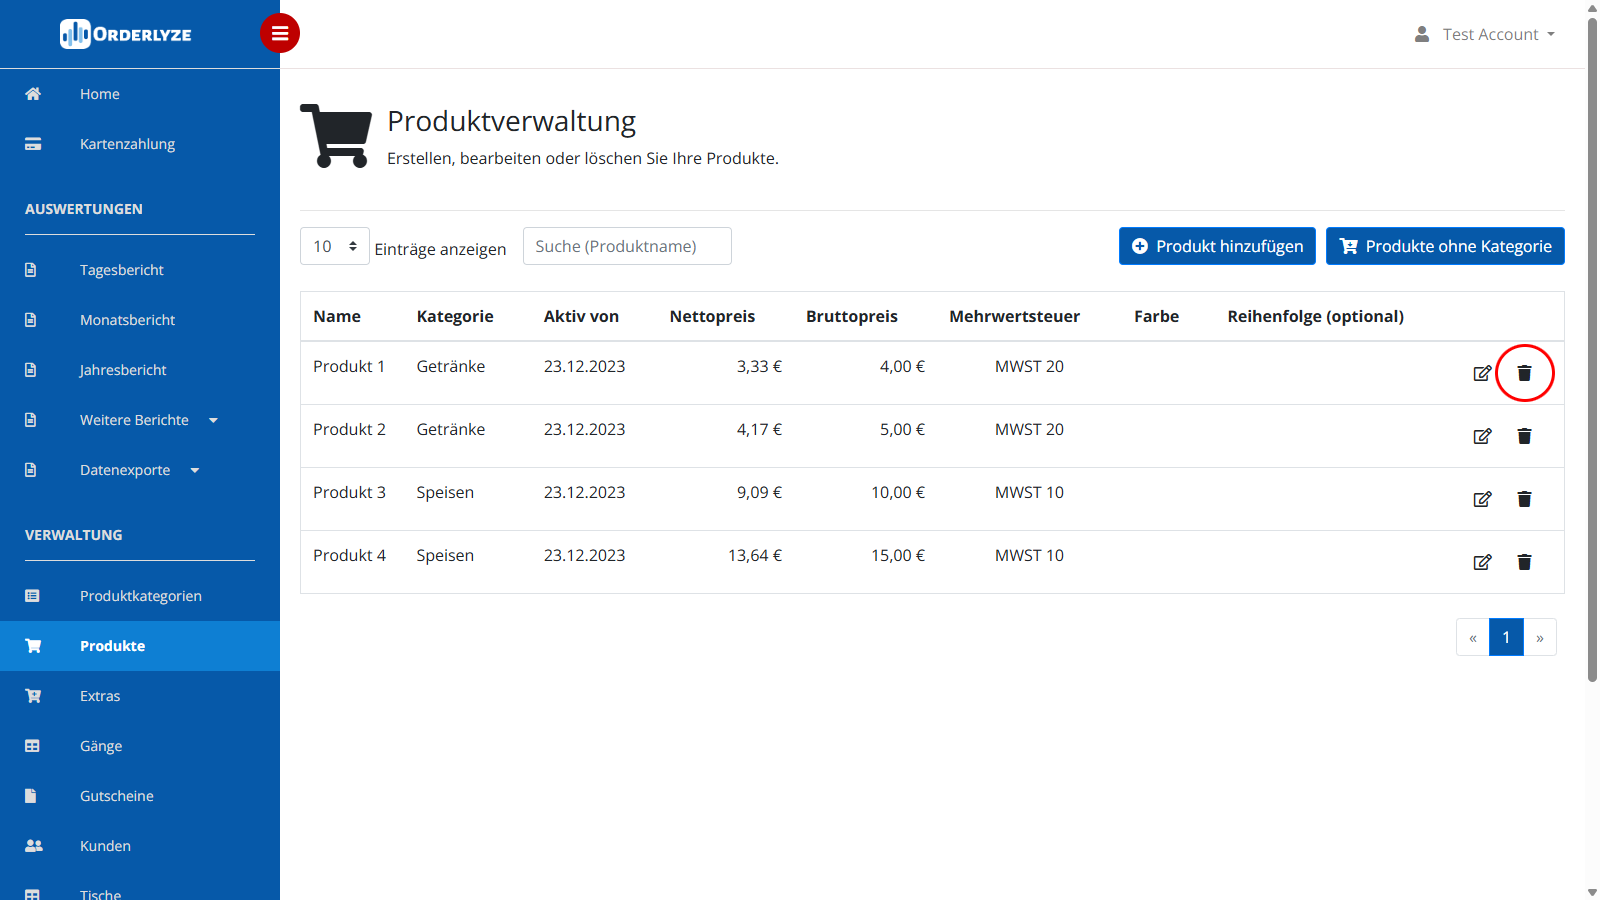Click the red hamburger menu button
Screen dimensions: 1600x900
pos(280,33)
